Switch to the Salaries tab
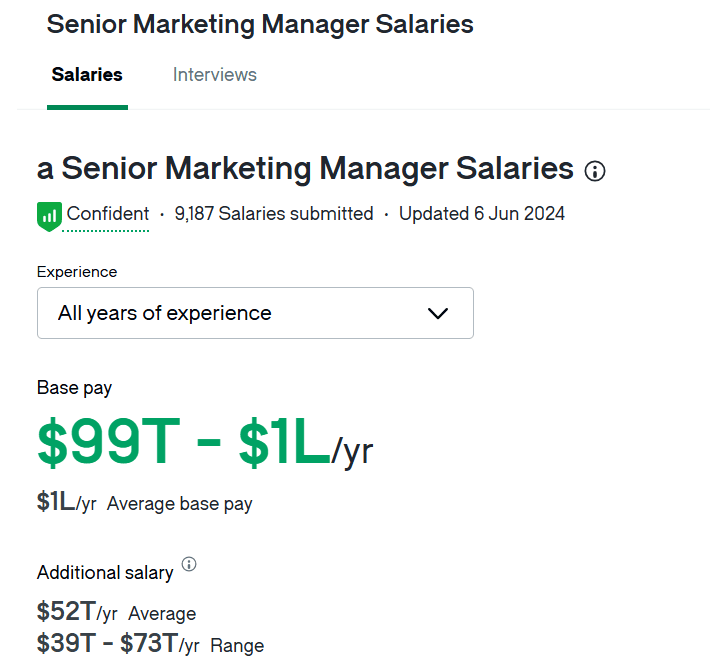This screenshot has height=667, width=710. 87,75
